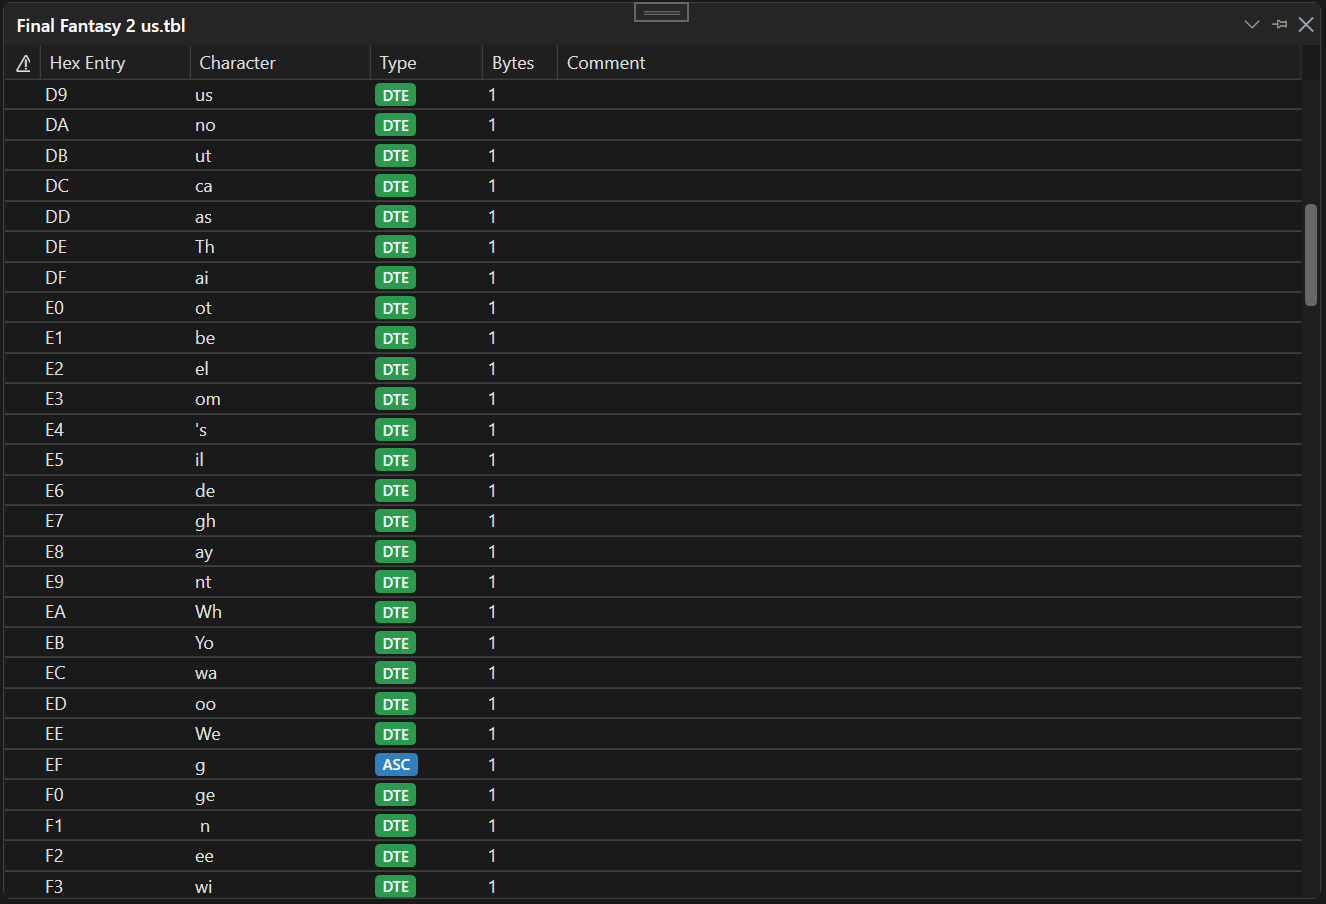The width and height of the screenshot is (1326, 904).
Task: Click the DTE badge in row D9
Action: pyautogui.click(x=396, y=95)
